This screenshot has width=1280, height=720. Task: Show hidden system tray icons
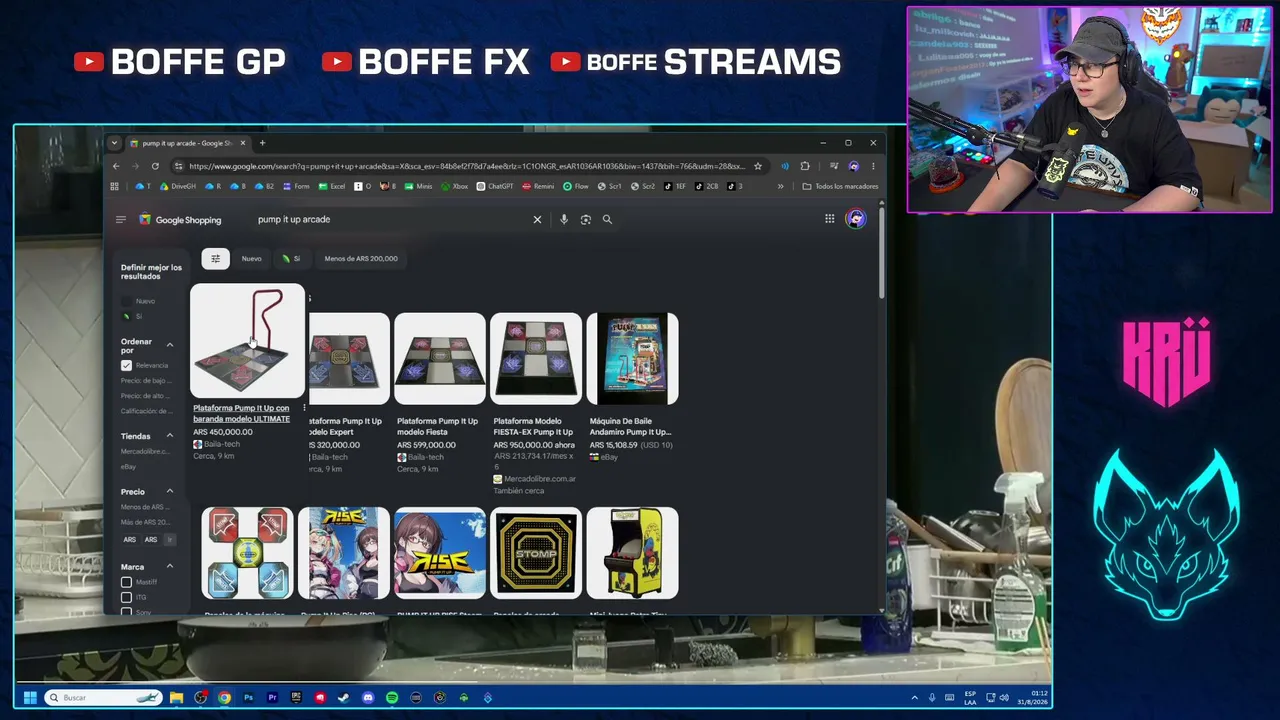(914, 697)
